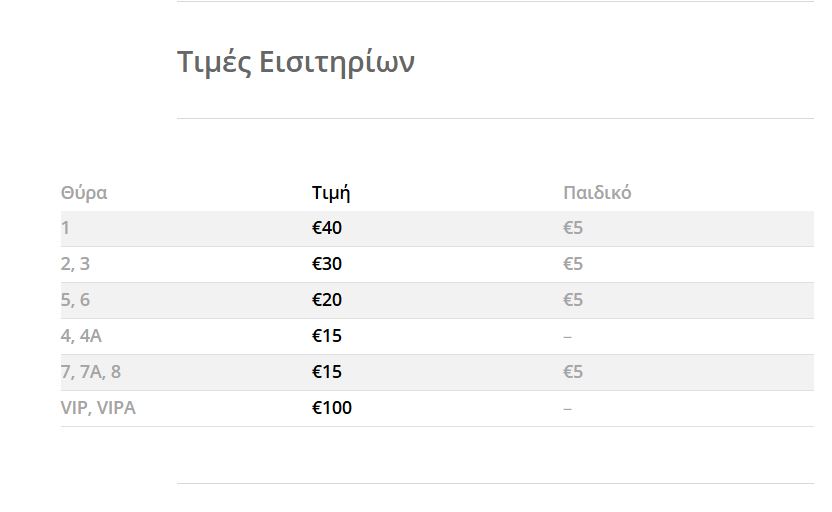Viewport: 832px width, 512px height.
Task: Click child price €5 for gates 2, 3
Action: pyautogui.click(x=573, y=264)
